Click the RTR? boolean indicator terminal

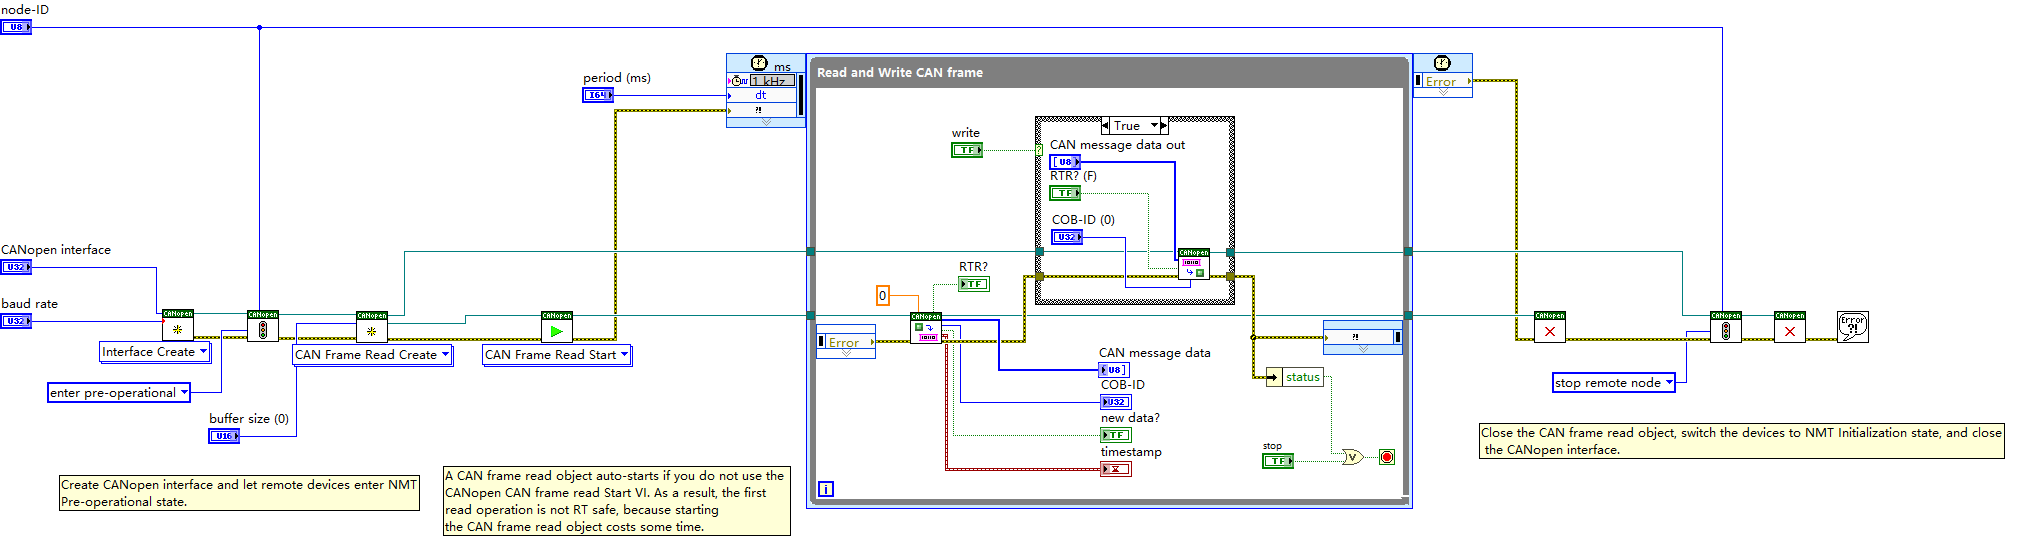(x=974, y=284)
